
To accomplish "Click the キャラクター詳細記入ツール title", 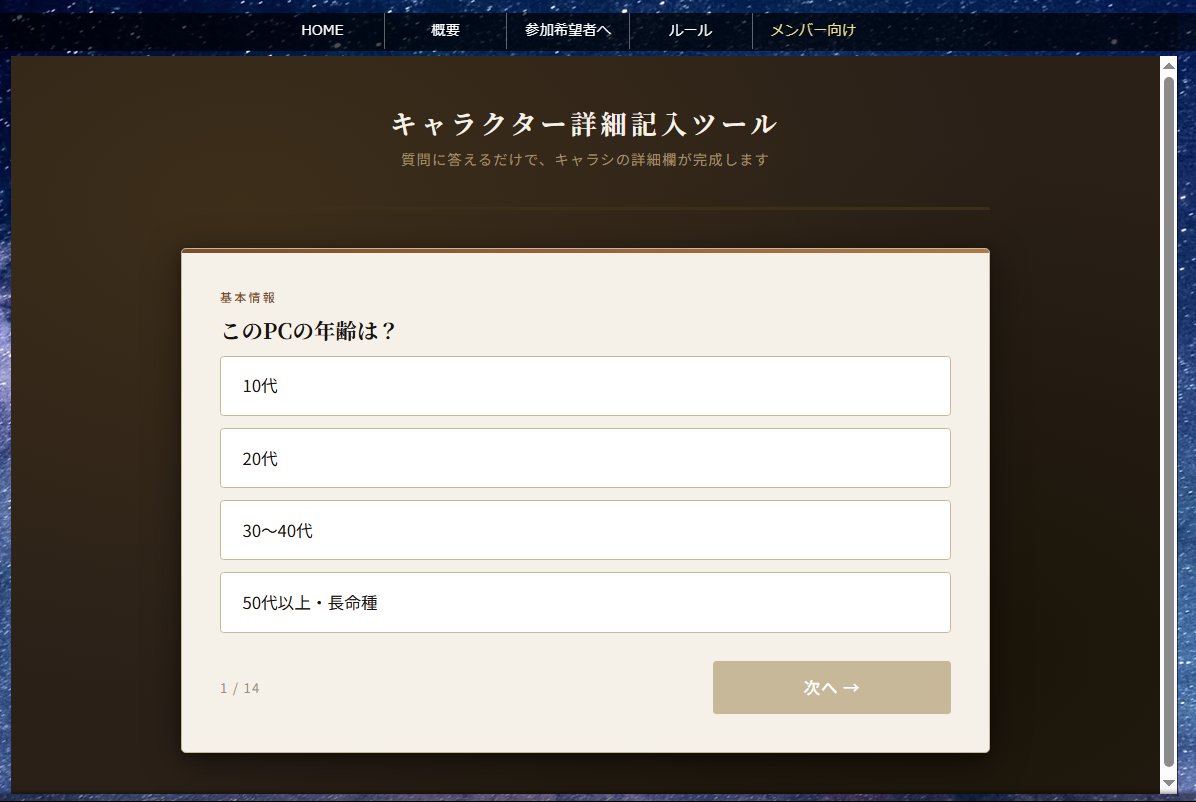I will tap(585, 124).
